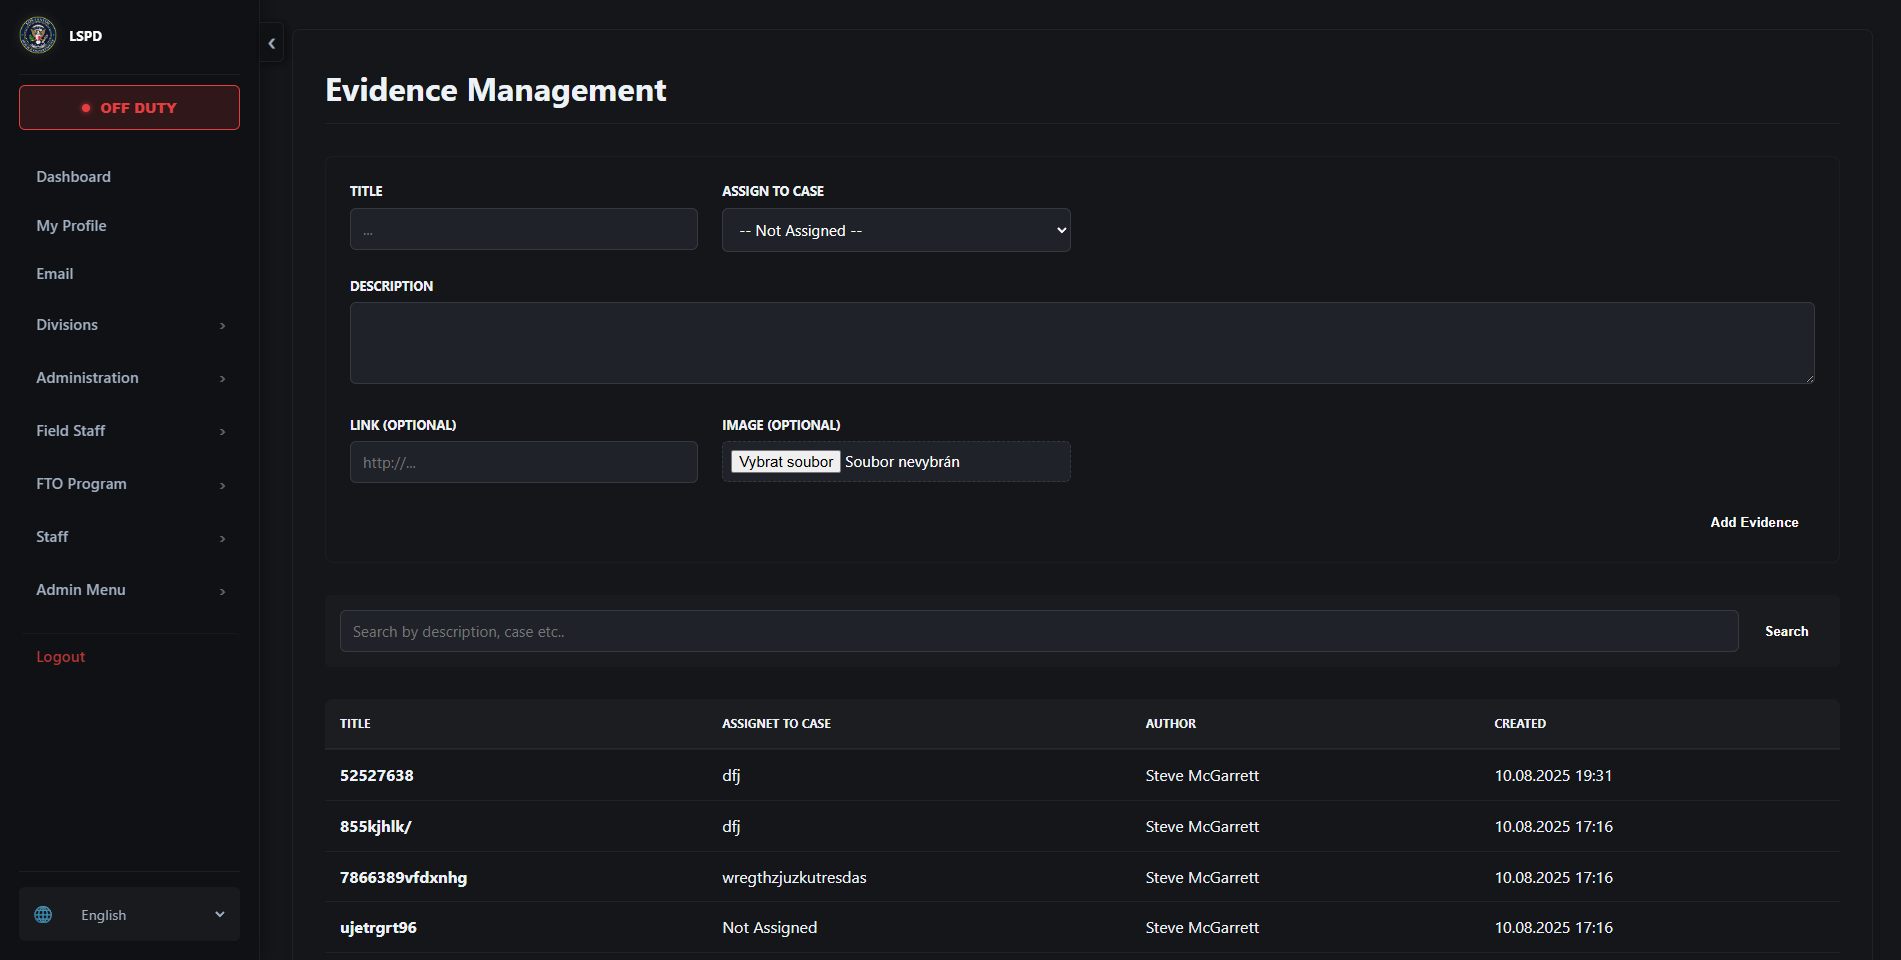Click Steve McGarrett in 7866389vfdxnhg row
This screenshot has width=1901, height=960.
click(1202, 878)
